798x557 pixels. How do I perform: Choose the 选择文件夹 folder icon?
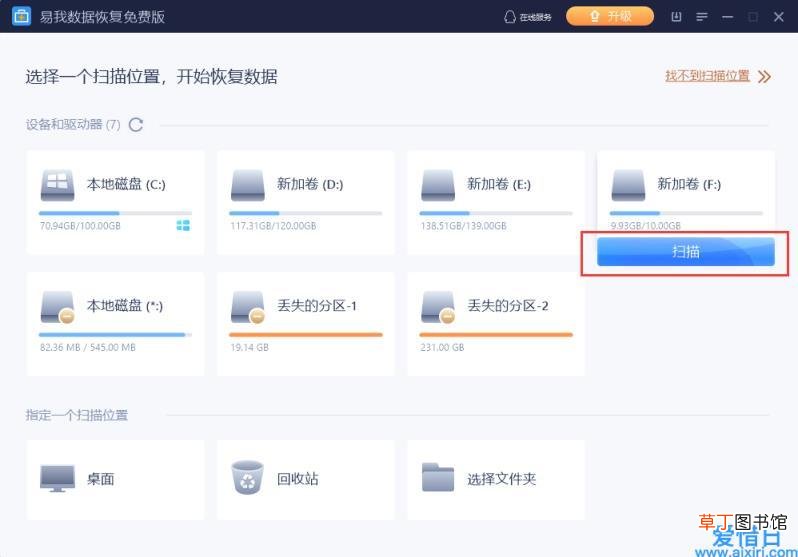(x=438, y=478)
